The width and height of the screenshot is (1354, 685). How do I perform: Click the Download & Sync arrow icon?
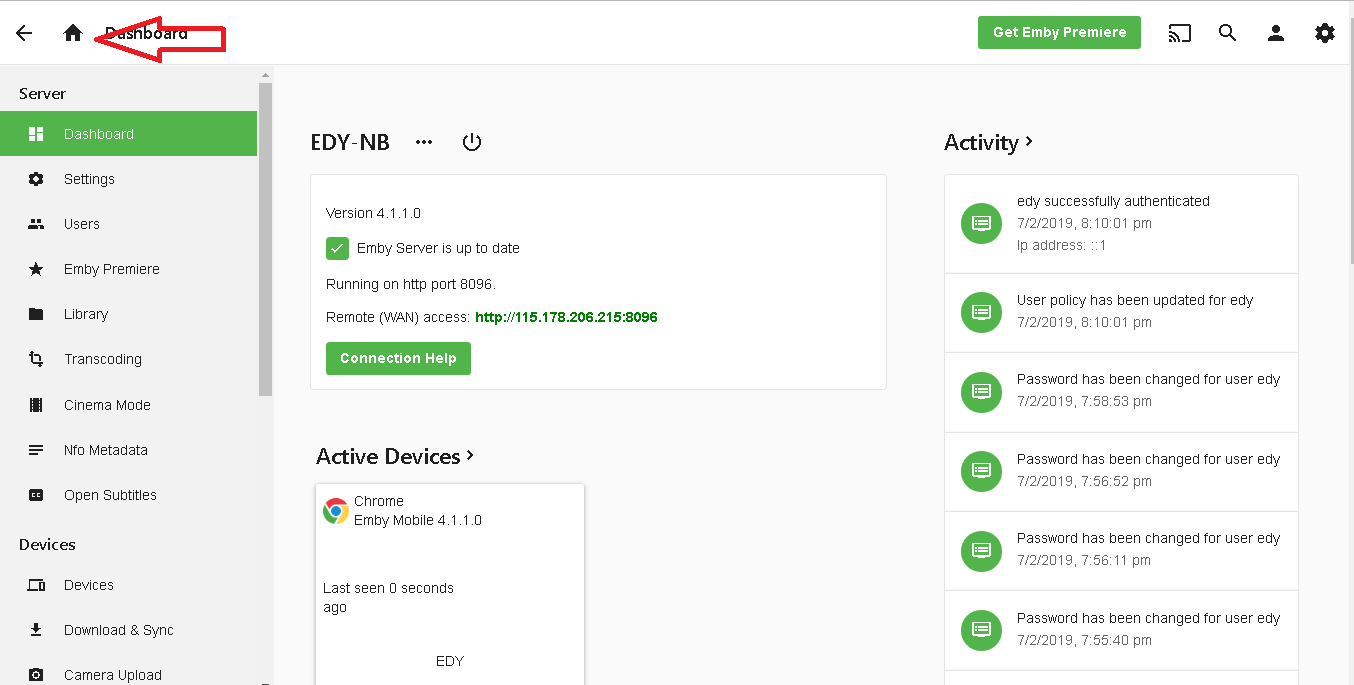click(36, 630)
